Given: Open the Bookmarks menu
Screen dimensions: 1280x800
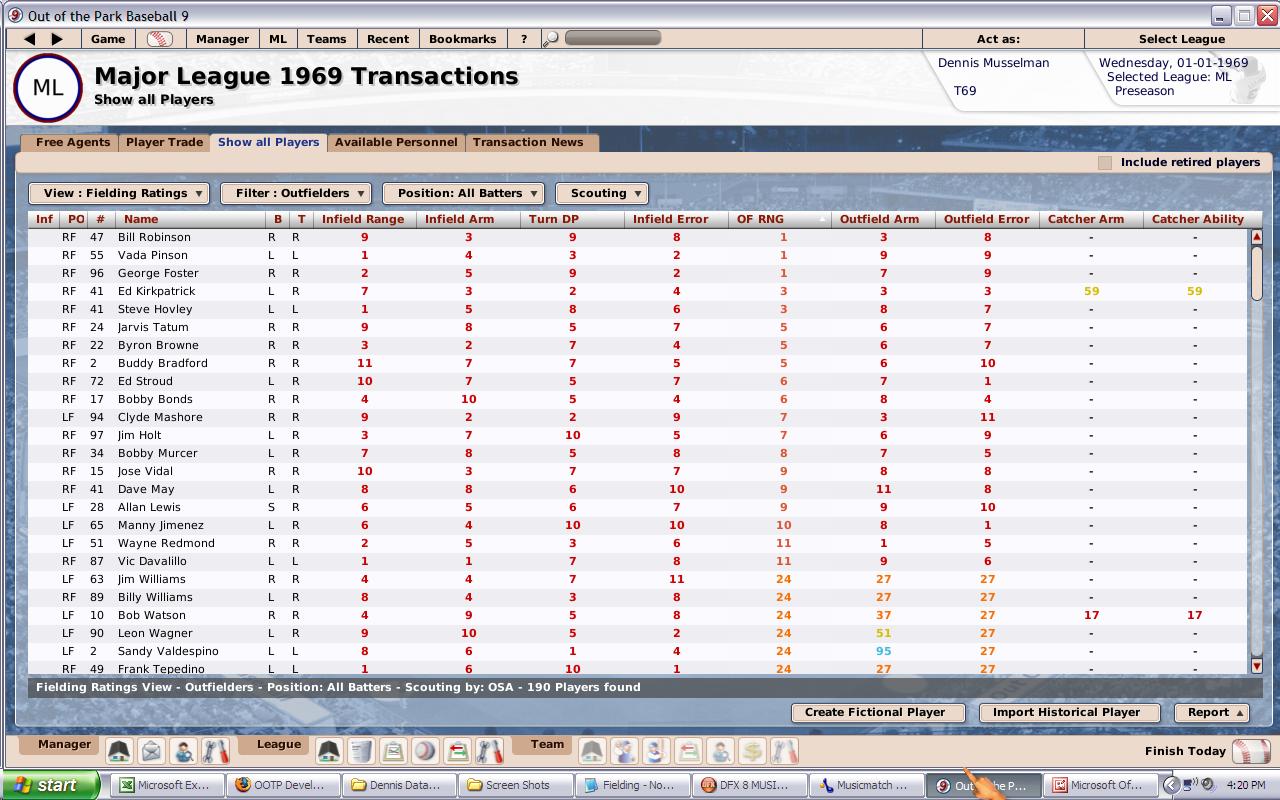Looking at the screenshot, I should pyautogui.click(x=462, y=39).
